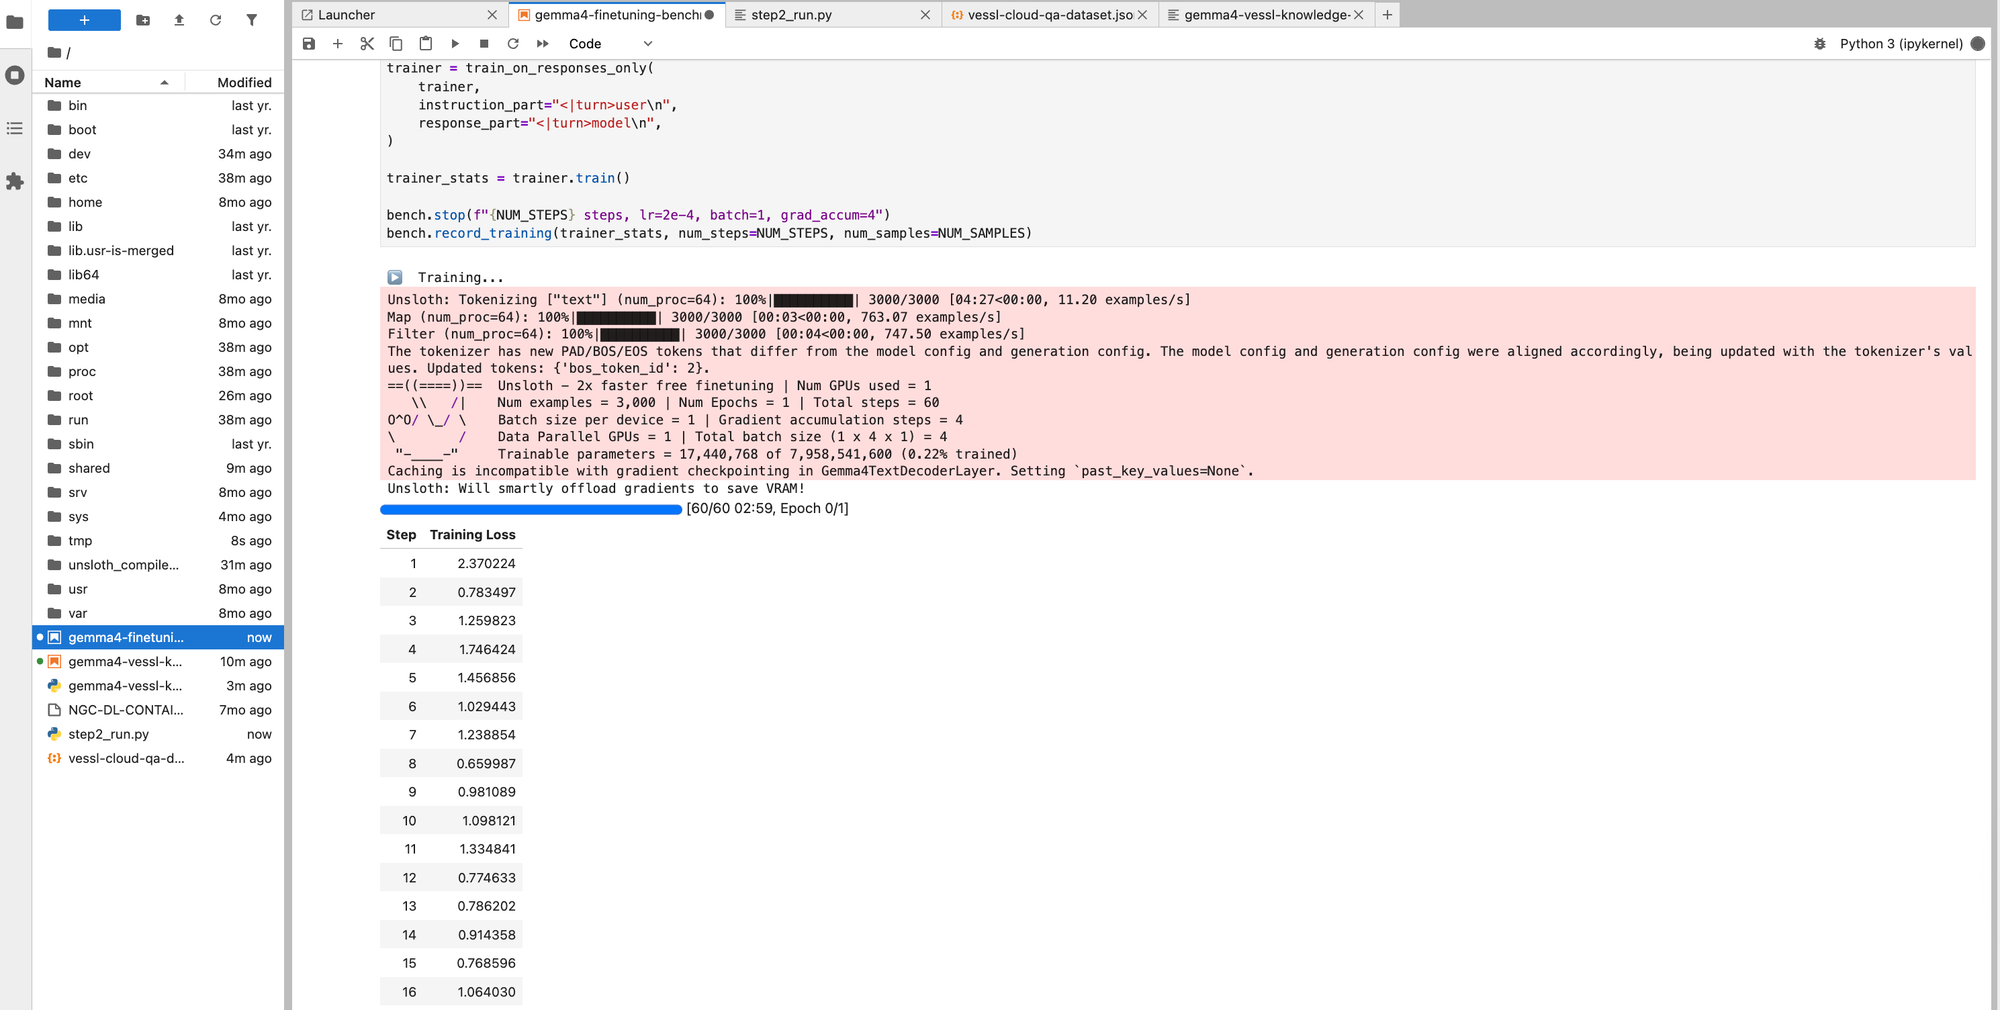Close the step2_run.py tab
The height and width of the screenshot is (1010, 2000).
[x=925, y=15]
